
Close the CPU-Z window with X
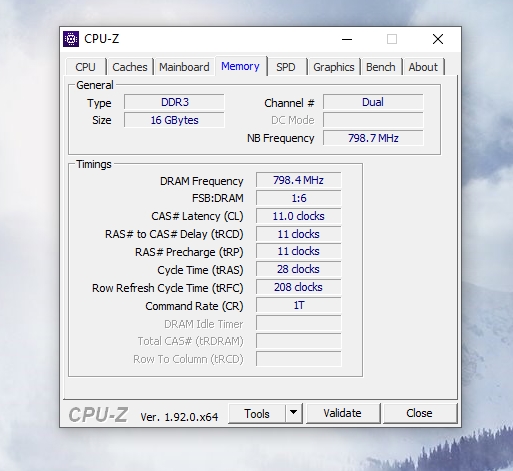tap(438, 39)
